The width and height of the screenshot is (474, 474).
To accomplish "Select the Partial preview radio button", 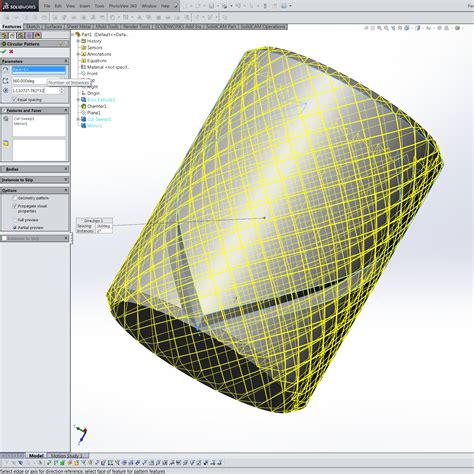I will click(15, 228).
